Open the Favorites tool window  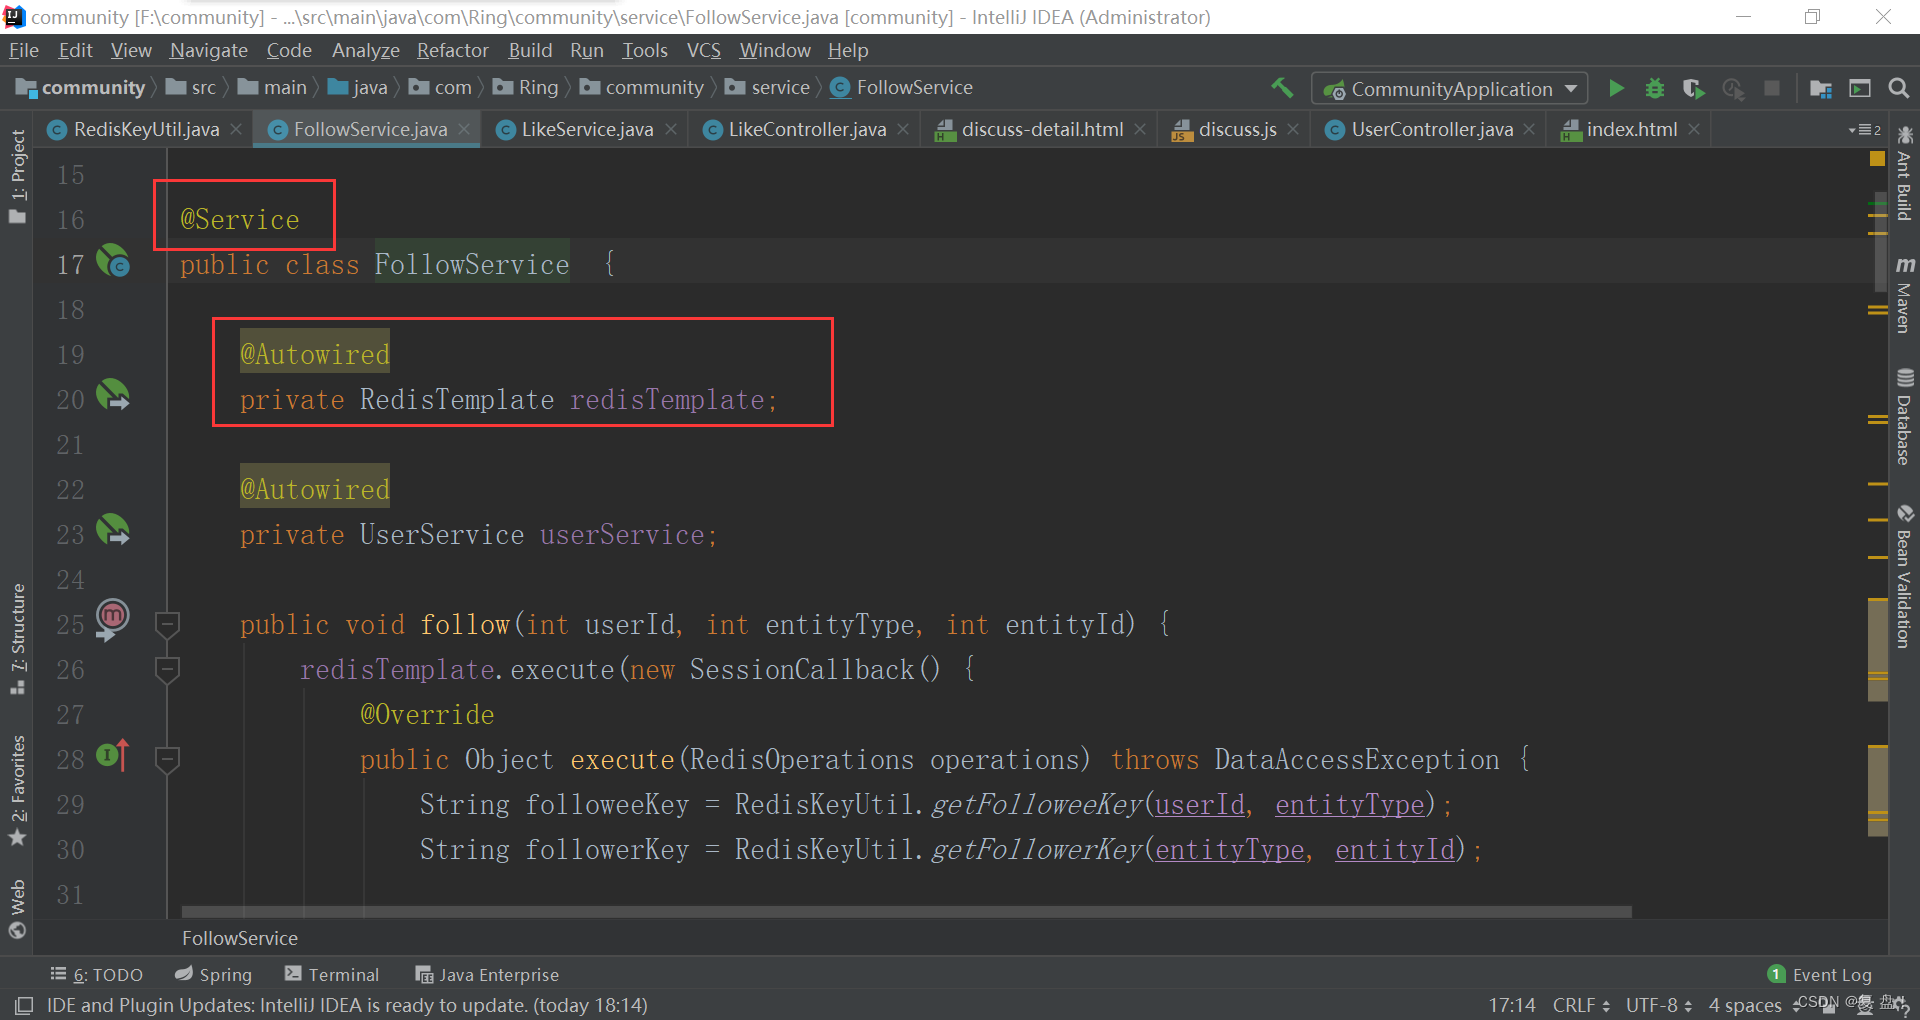point(18,790)
